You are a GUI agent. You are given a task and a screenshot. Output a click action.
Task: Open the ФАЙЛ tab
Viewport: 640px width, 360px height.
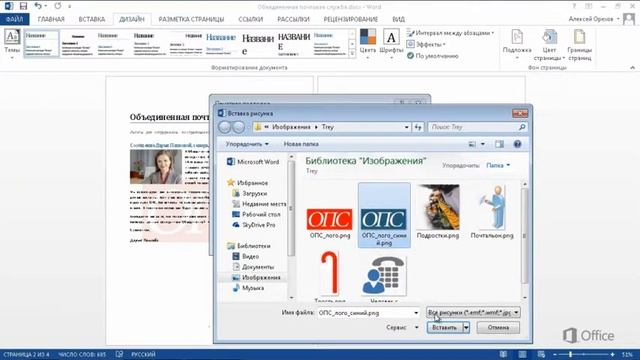click(x=15, y=19)
